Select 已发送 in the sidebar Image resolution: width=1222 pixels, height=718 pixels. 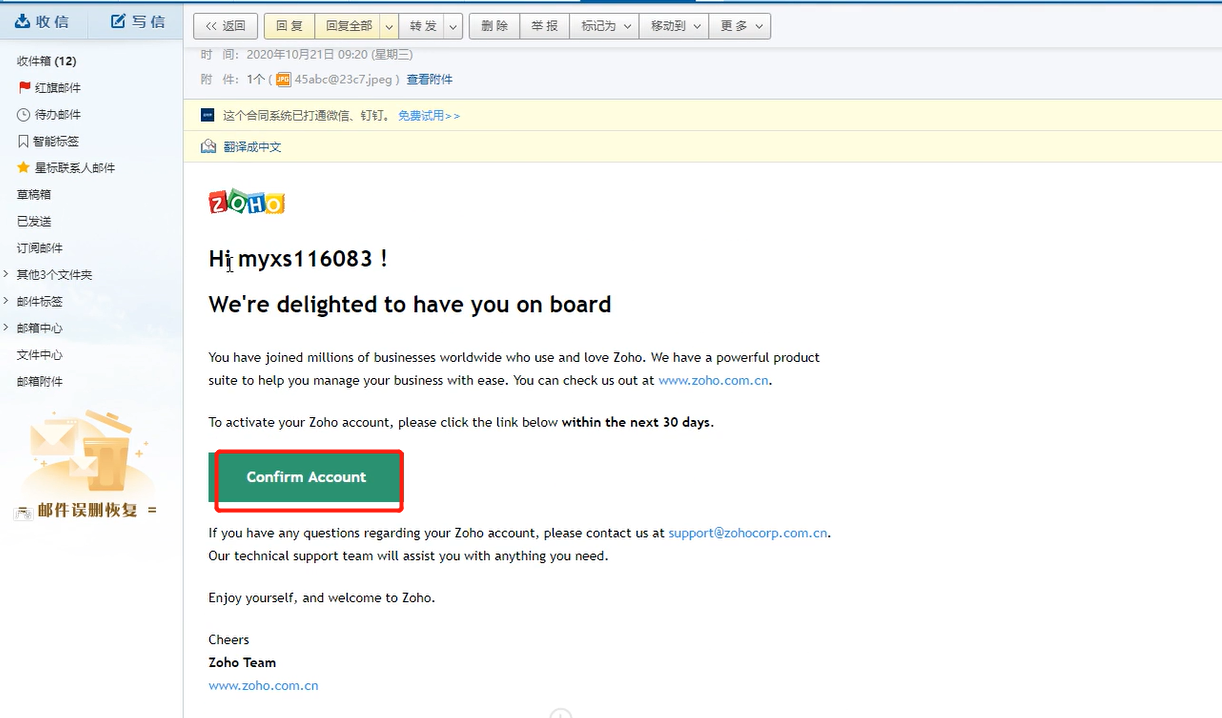tap(34, 222)
